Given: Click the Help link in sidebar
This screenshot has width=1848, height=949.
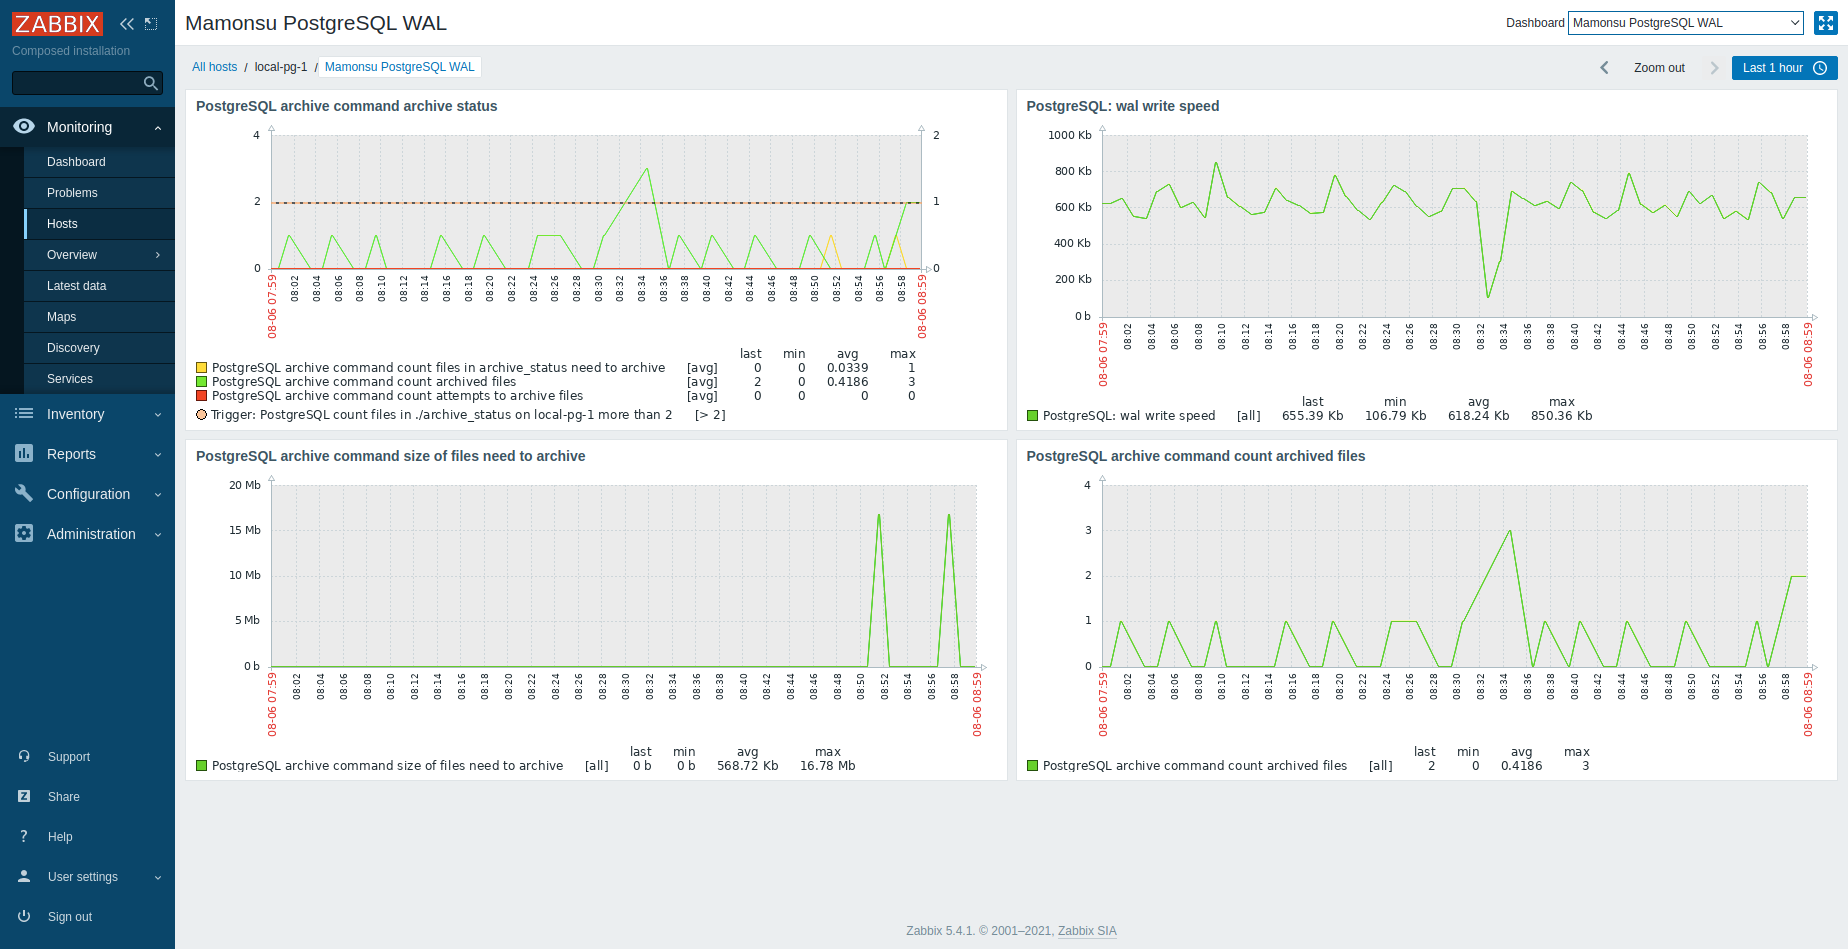Looking at the screenshot, I should pyautogui.click(x=60, y=837).
